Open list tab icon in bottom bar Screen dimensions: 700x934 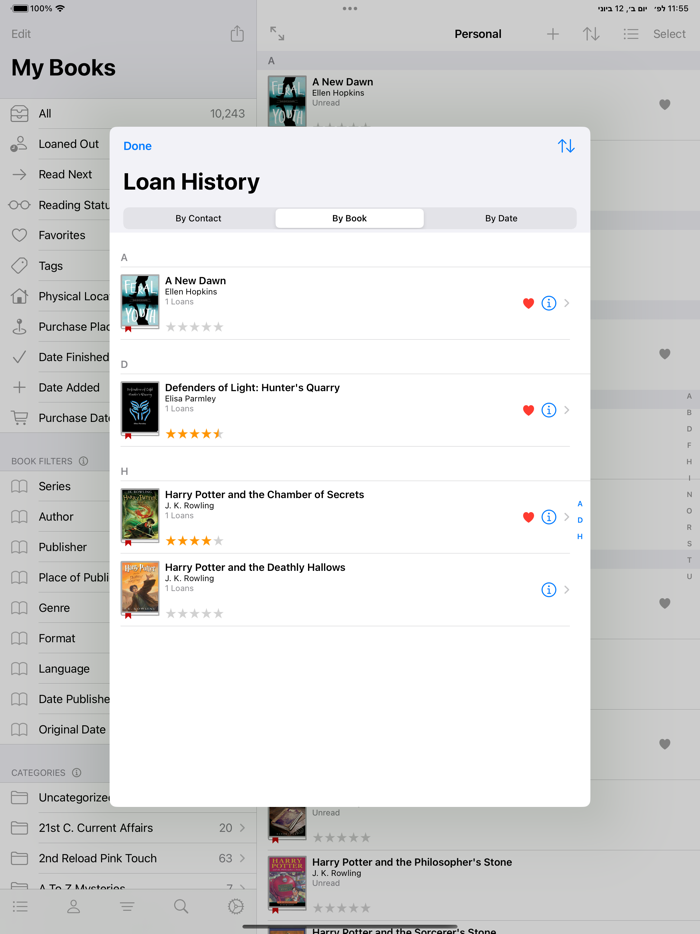tap(20, 907)
